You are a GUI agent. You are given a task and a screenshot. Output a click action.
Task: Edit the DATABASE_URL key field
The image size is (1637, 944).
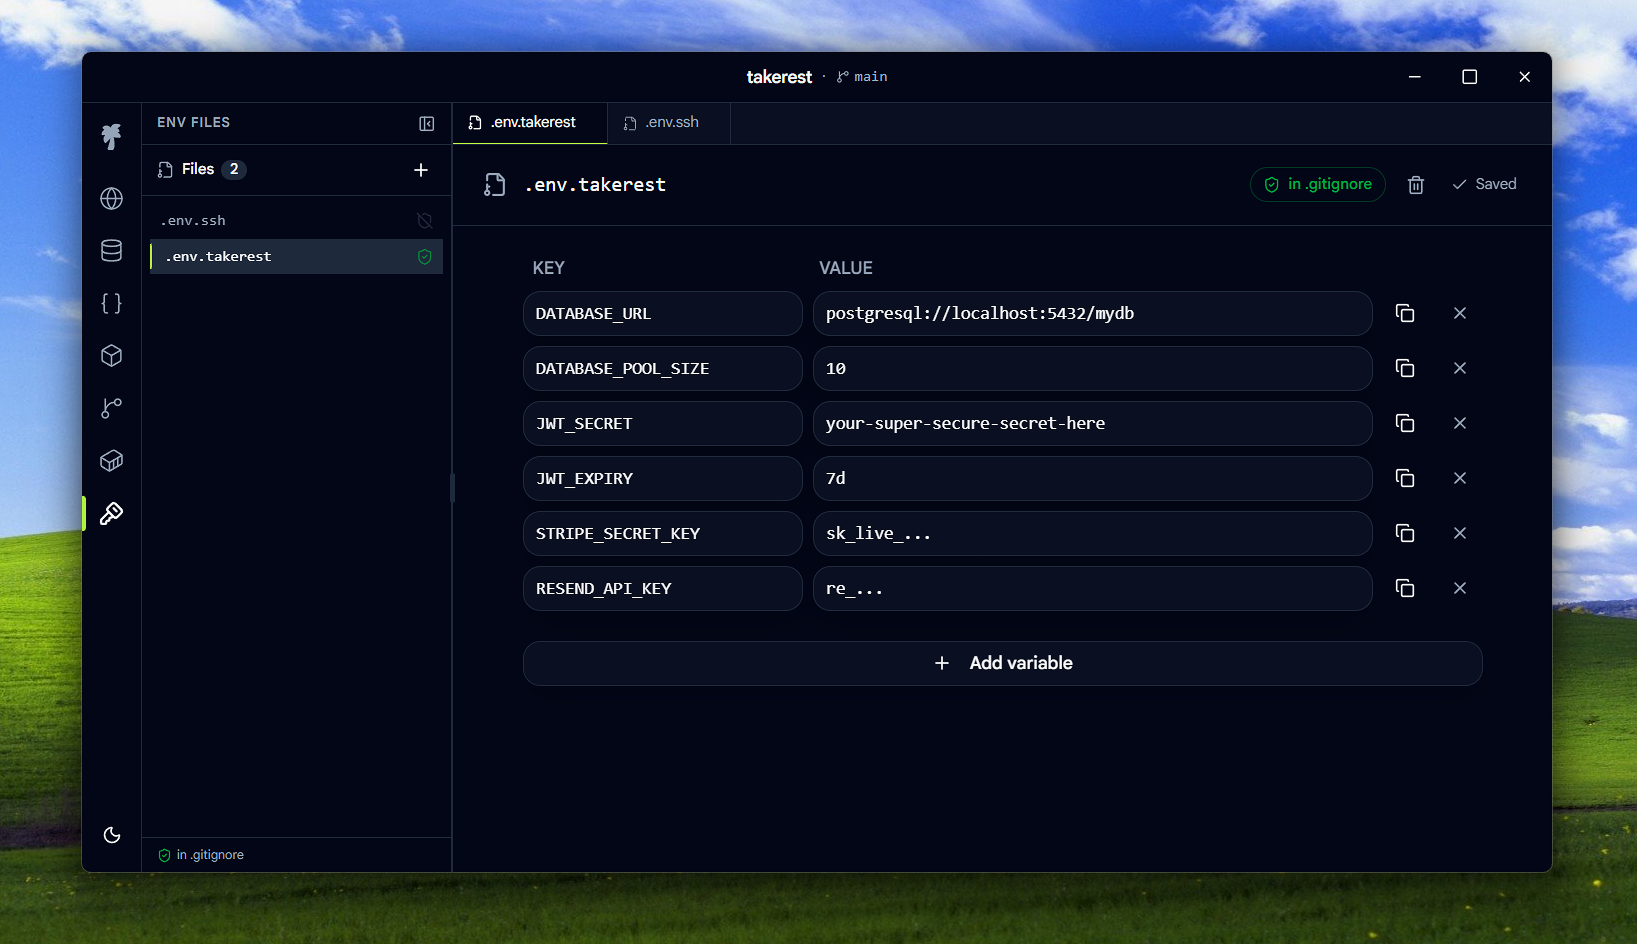[x=662, y=314]
